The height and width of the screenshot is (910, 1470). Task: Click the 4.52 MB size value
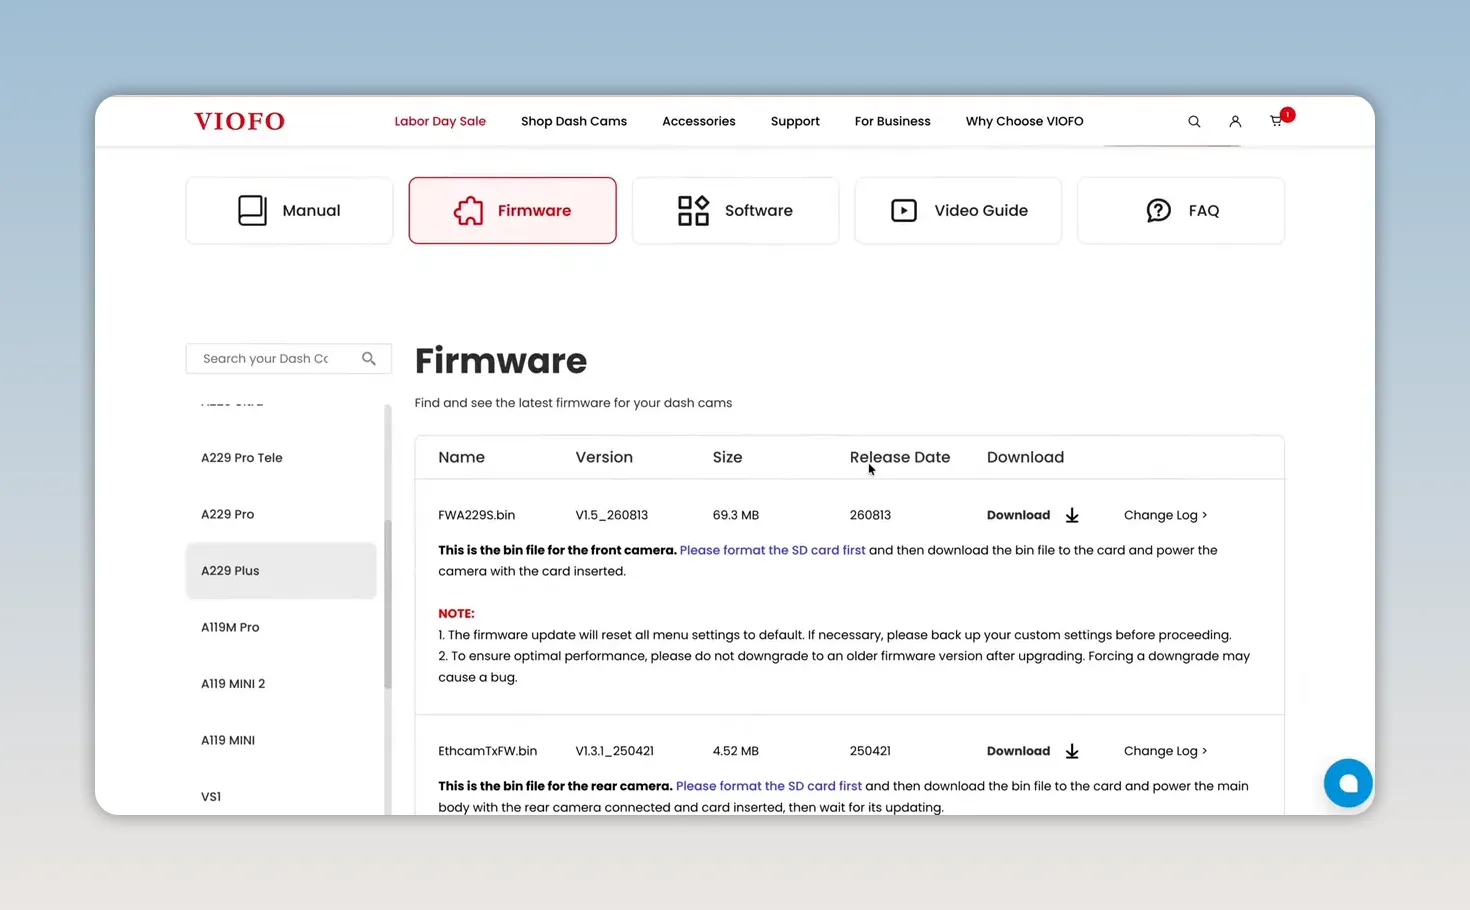coord(736,751)
